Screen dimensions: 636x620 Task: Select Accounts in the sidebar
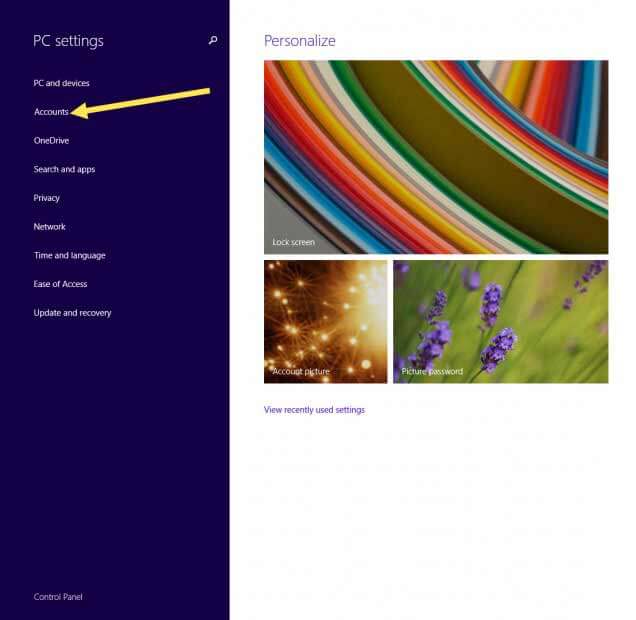(x=51, y=112)
